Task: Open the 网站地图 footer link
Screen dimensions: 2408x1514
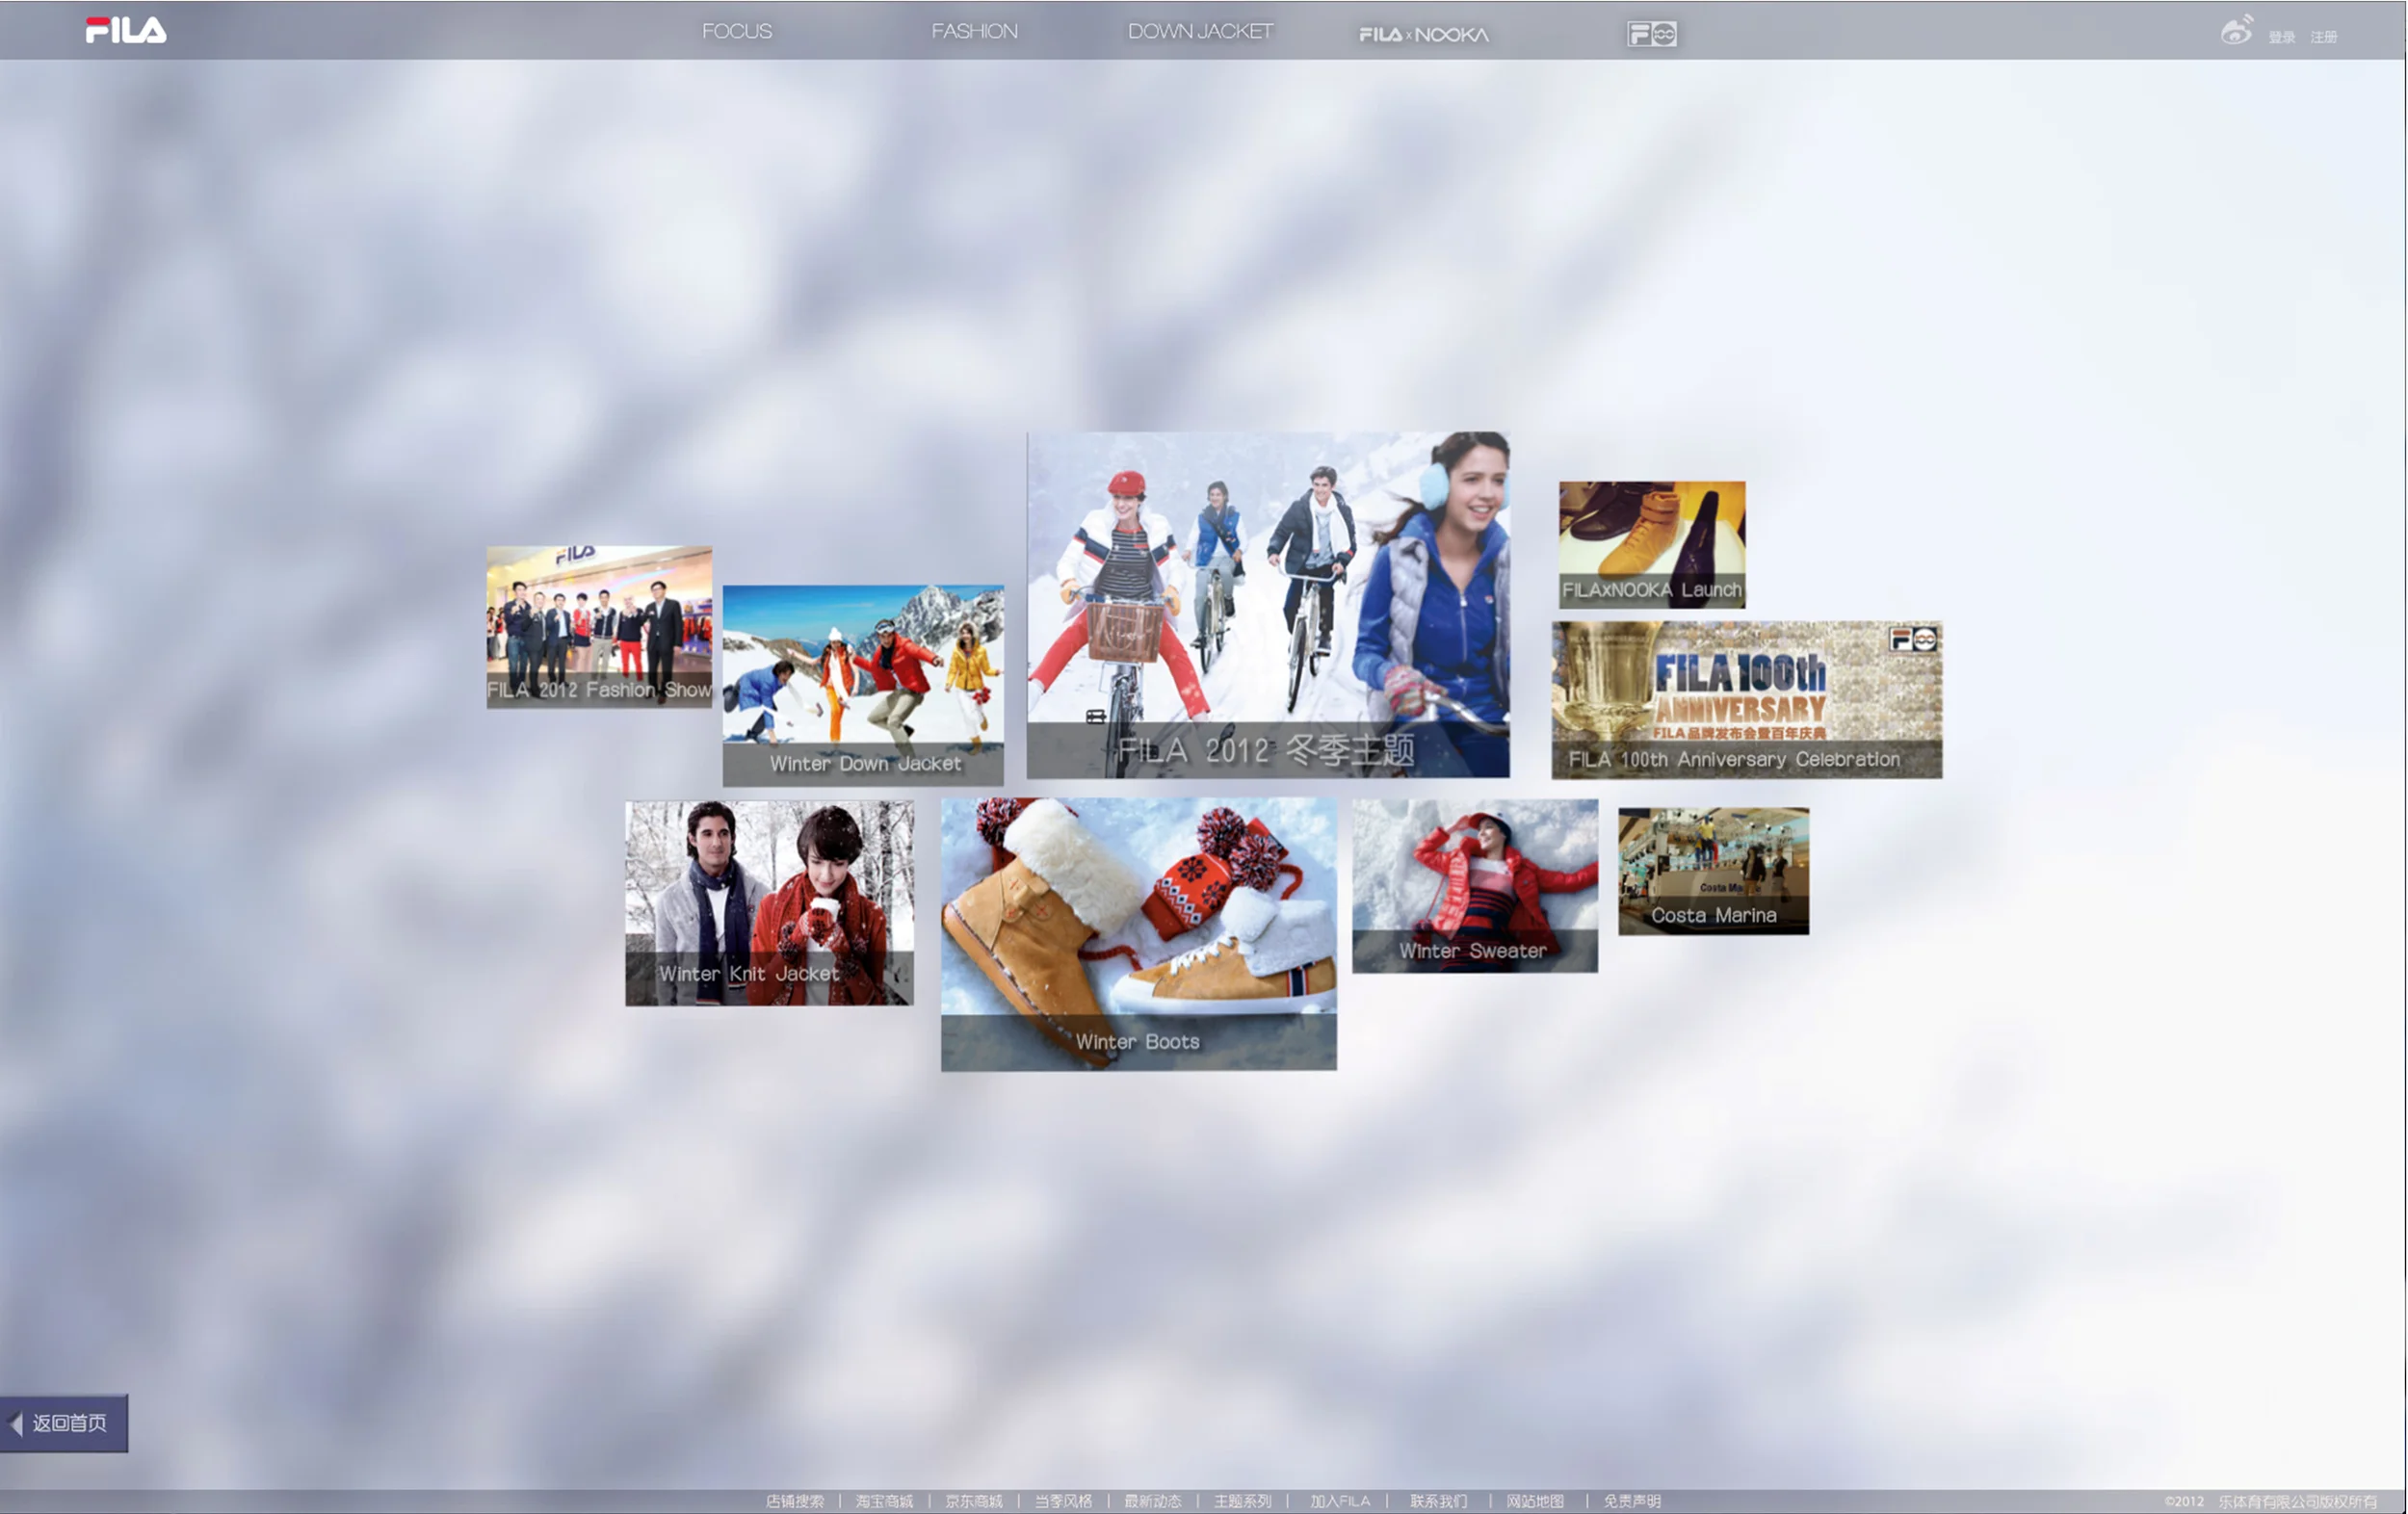Action: coord(1535,1501)
